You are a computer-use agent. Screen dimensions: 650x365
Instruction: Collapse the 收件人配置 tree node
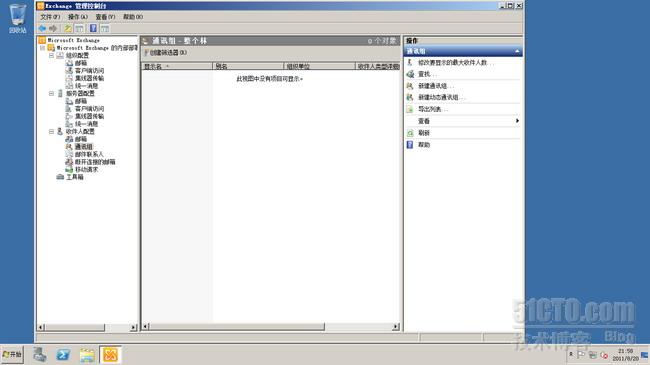coord(51,131)
